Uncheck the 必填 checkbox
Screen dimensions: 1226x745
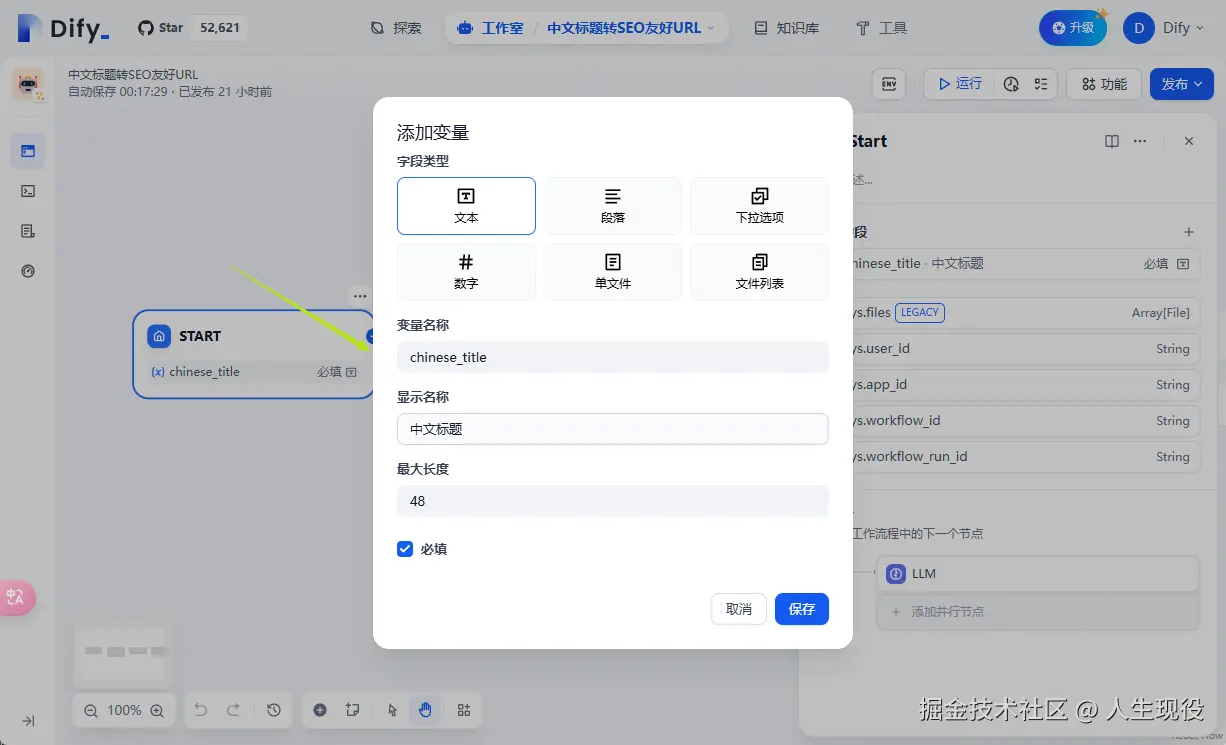(x=405, y=549)
